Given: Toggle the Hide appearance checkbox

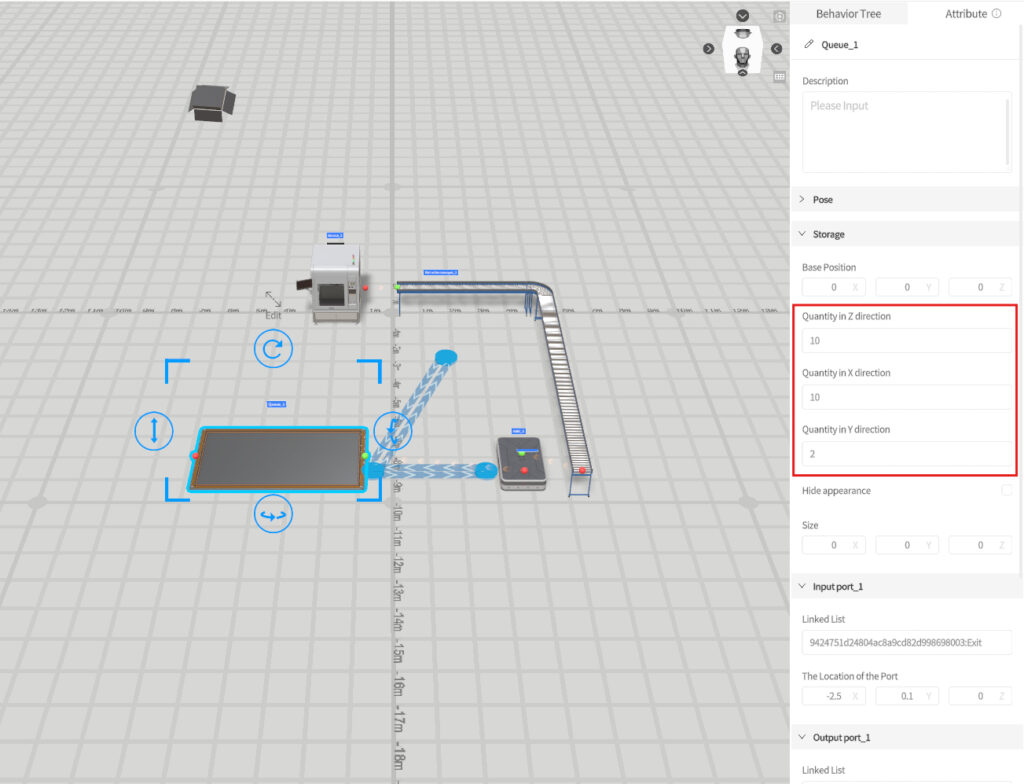Looking at the screenshot, I should (1006, 490).
